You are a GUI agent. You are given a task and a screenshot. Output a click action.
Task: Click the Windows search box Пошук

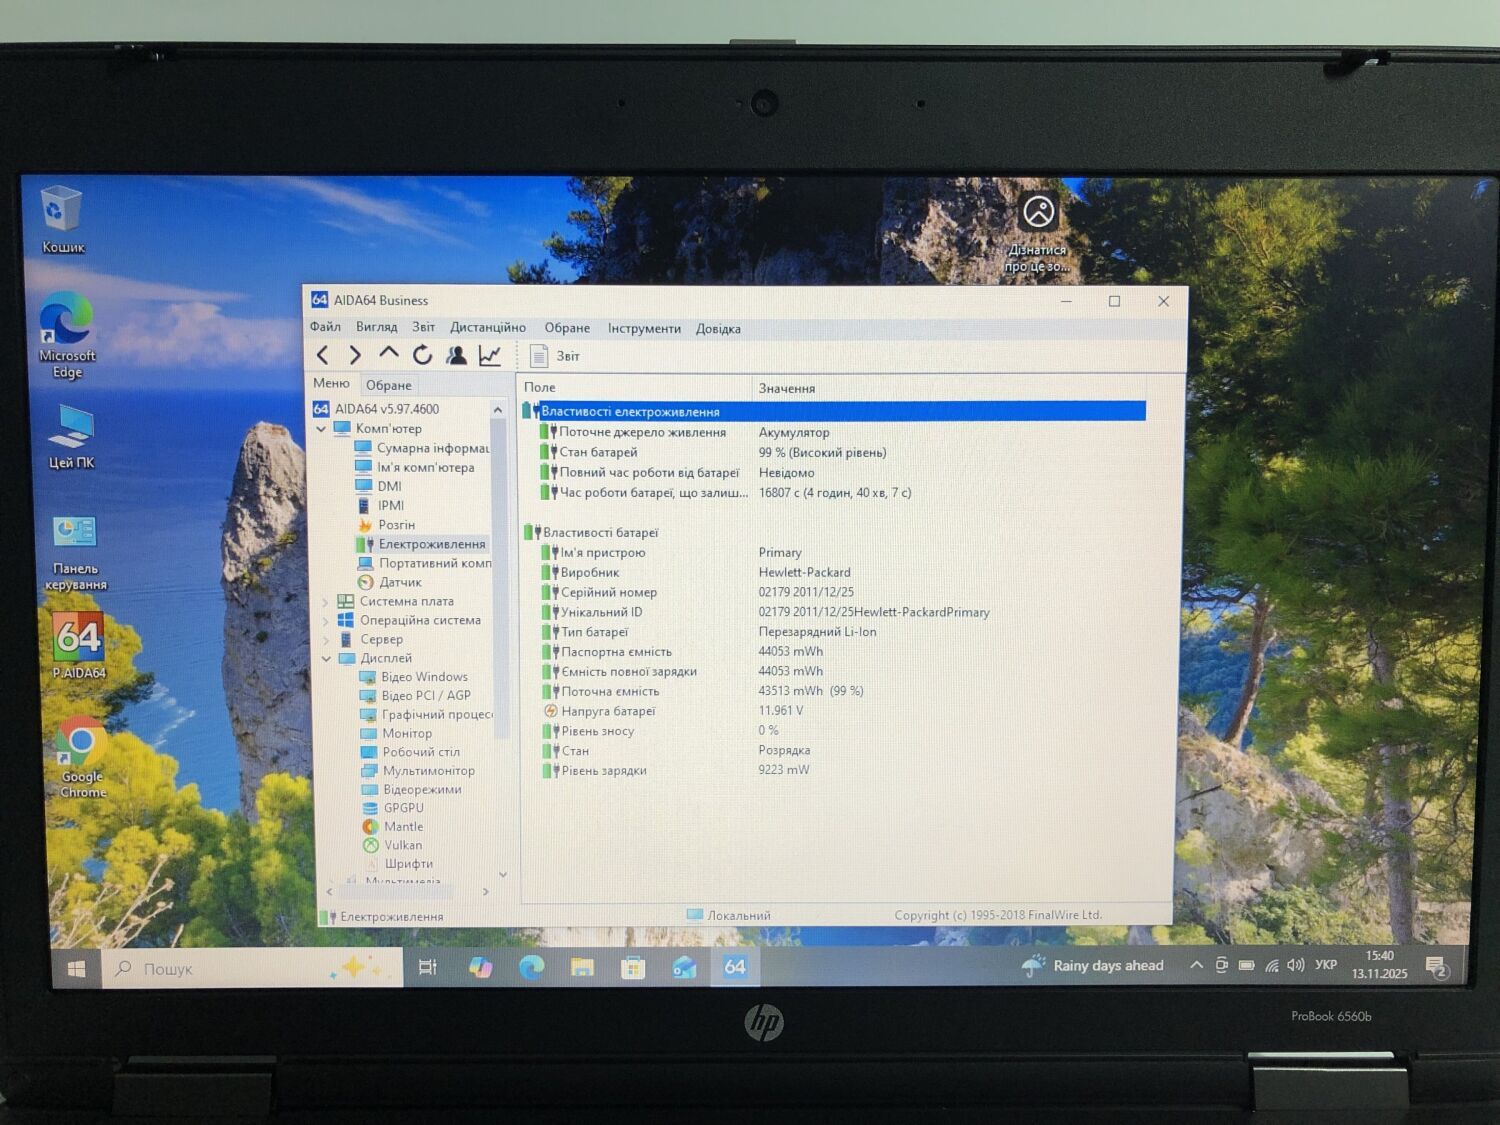(x=250, y=968)
